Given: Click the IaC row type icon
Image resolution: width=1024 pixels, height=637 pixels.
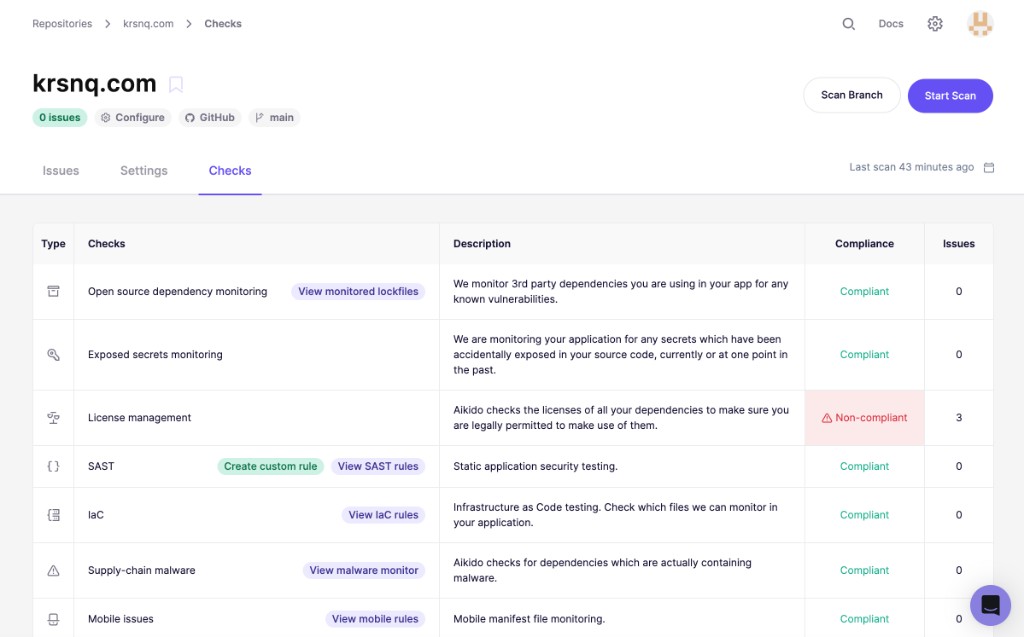Looking at the screenshot, I should pyautogui.click(x=54, y=515).
